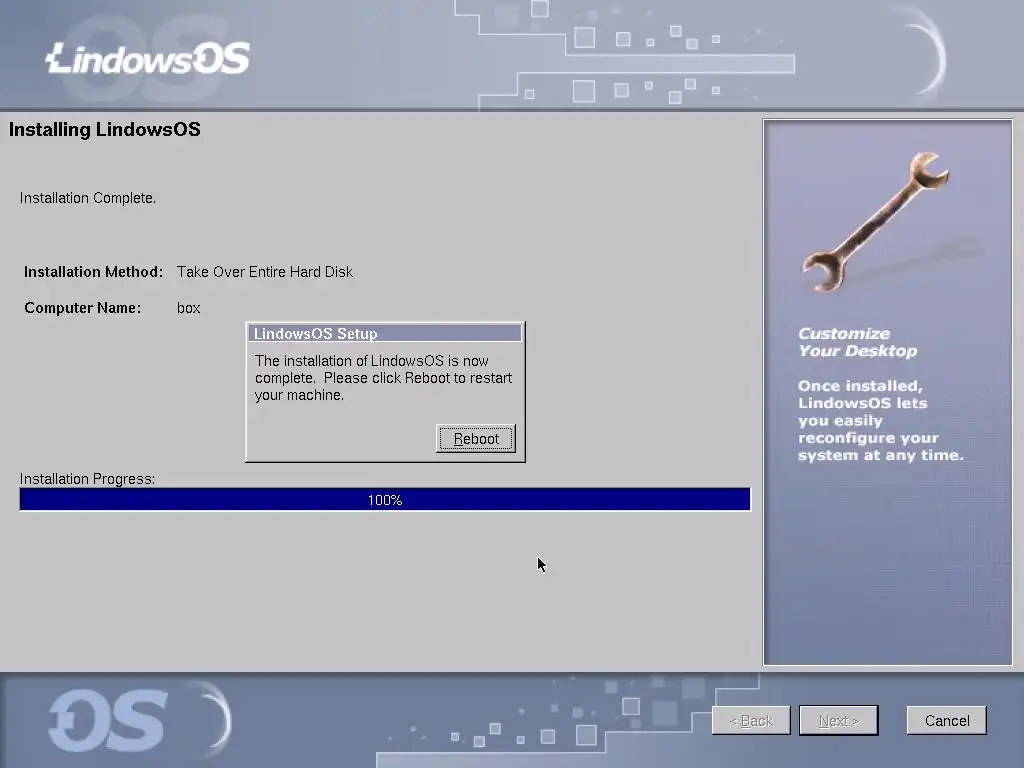Click the 'Installing LindowsOS' heading
Screen dimensions: 1024x768
104,129
